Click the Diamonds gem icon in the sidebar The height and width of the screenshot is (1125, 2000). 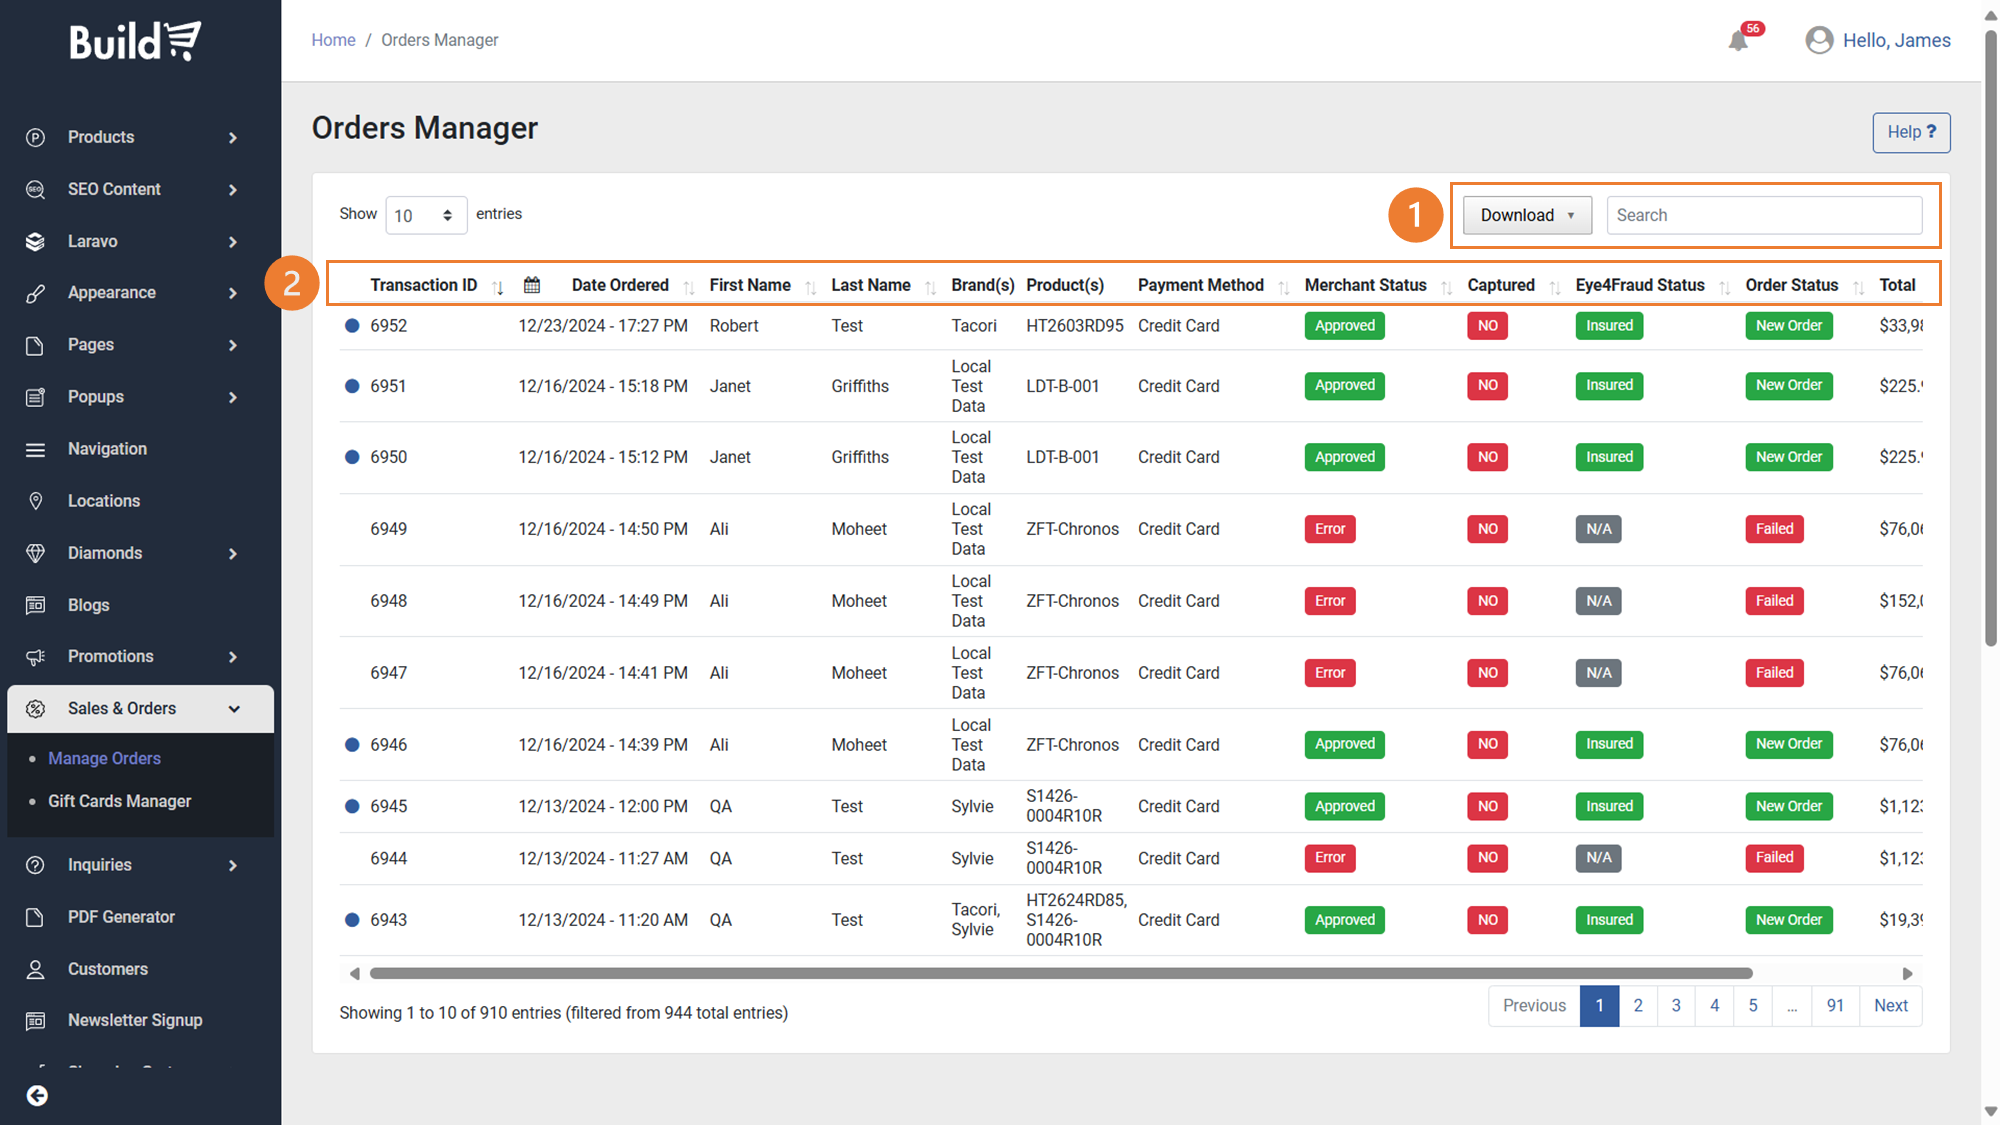pyautogui.click(x=36, y=553)
